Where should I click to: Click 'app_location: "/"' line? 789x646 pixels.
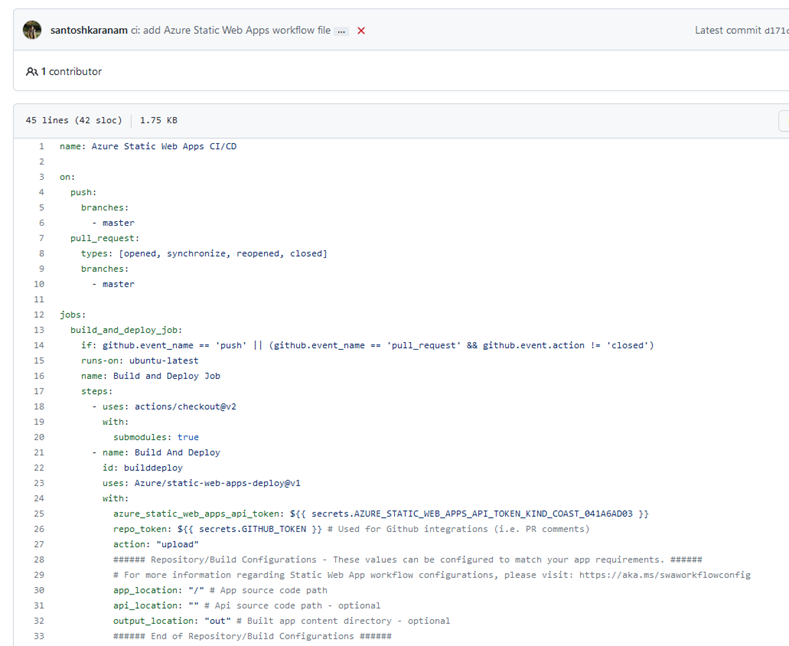(220, 590)
